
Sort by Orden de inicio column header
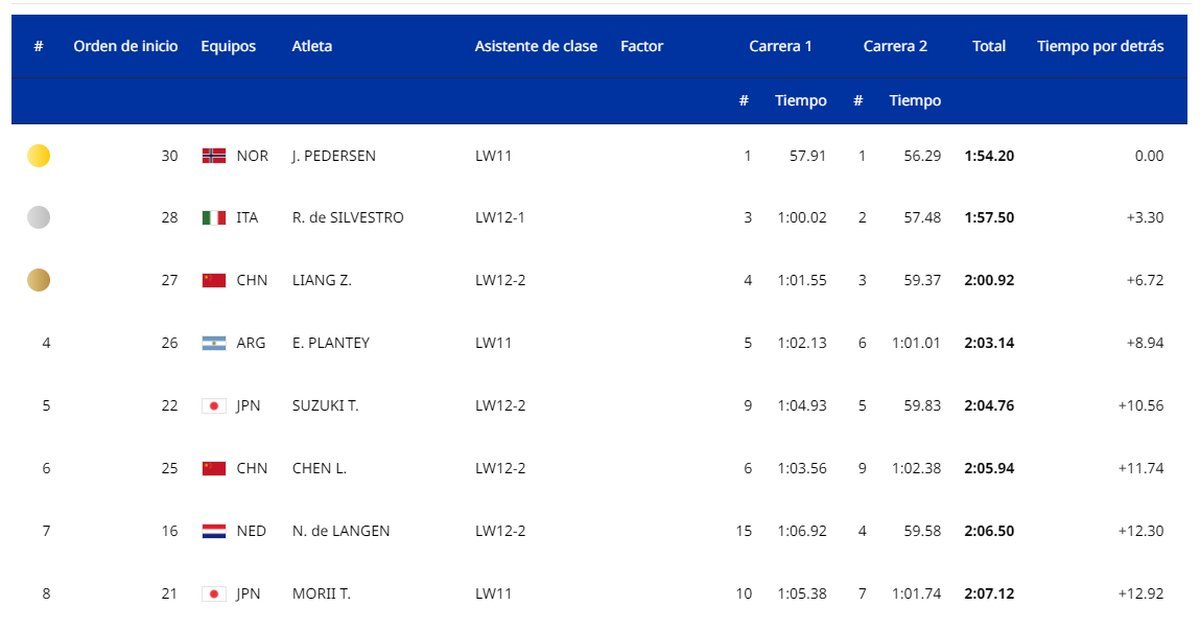tap(126, 46)
